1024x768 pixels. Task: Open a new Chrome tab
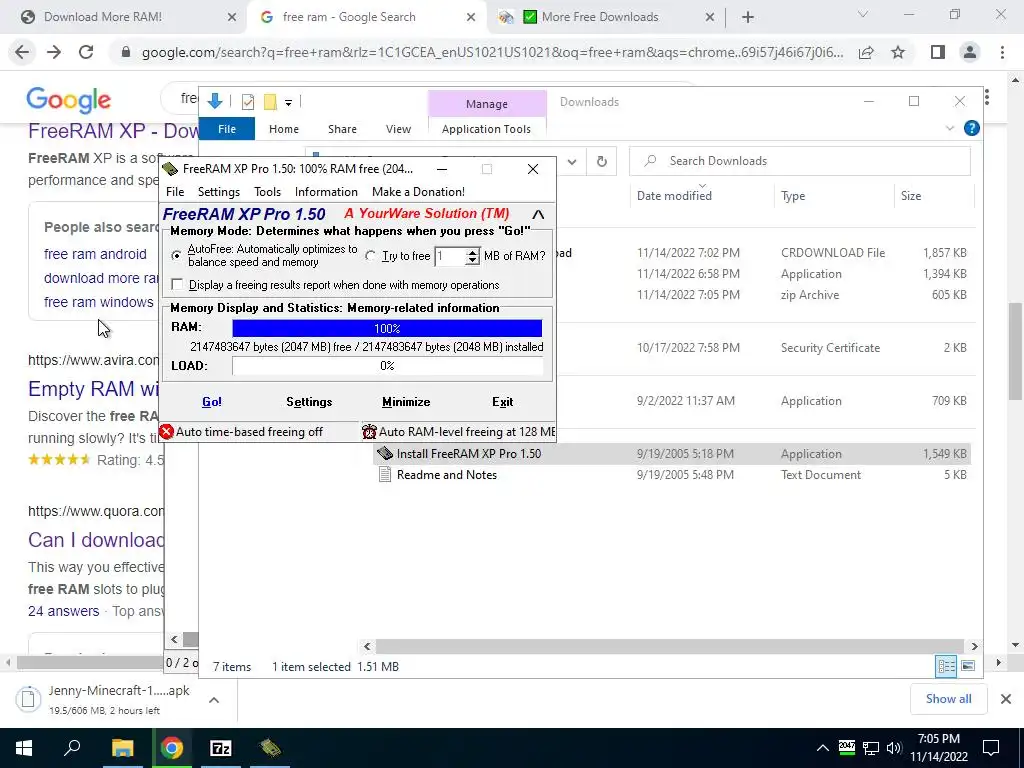(748, 17)
